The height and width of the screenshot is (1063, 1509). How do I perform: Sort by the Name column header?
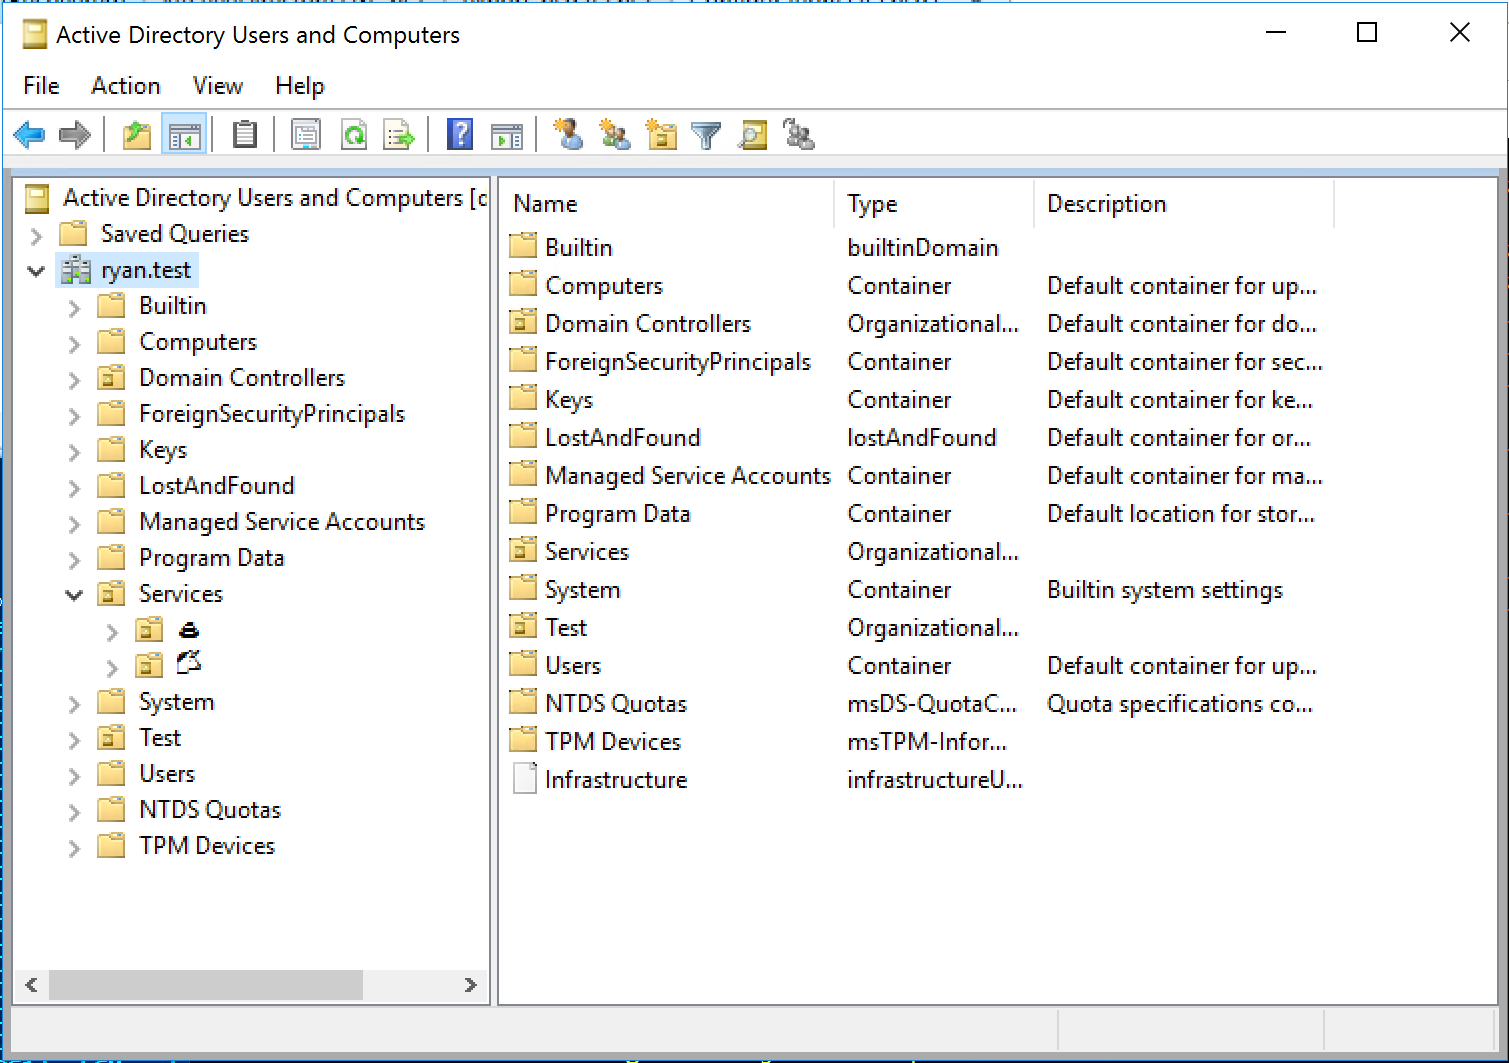[x=667, y=204]
